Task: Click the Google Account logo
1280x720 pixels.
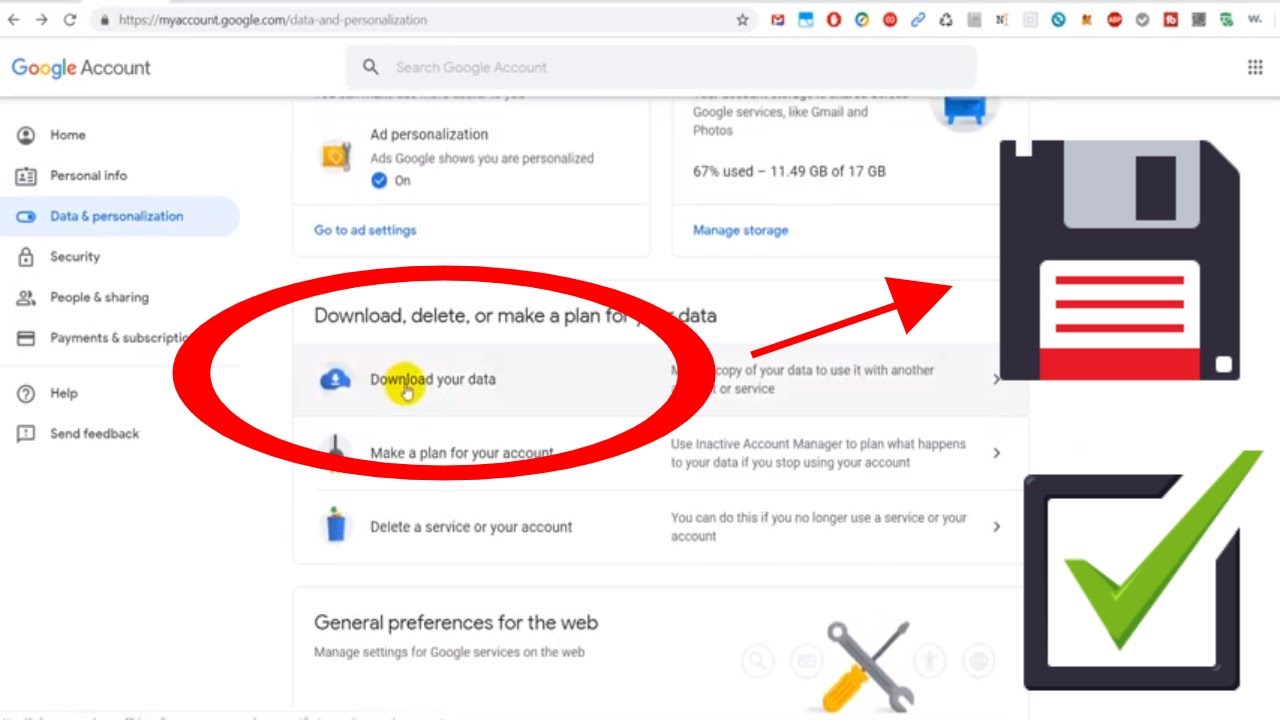Action: [x=81, y=67]
